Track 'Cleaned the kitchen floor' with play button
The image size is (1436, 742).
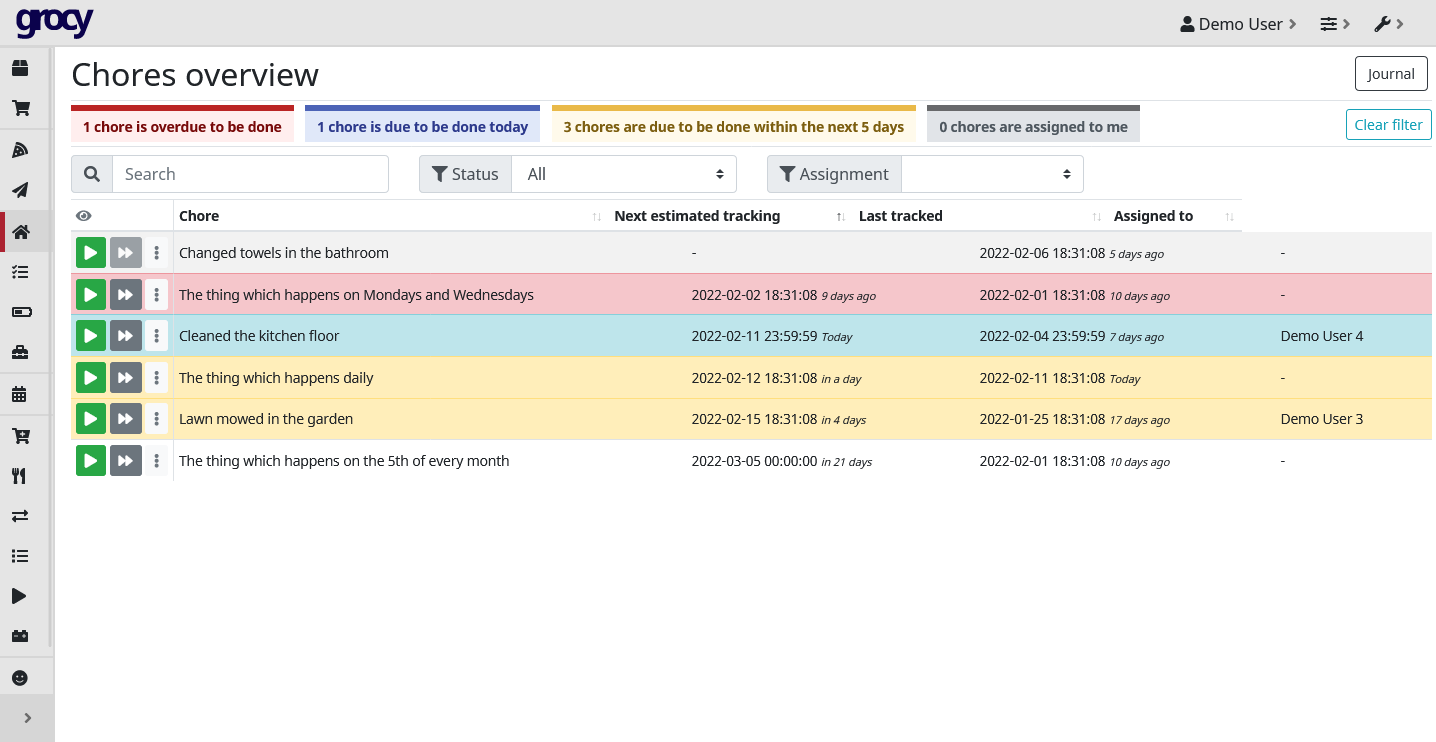pyautogui.click(x=91, y=336)
